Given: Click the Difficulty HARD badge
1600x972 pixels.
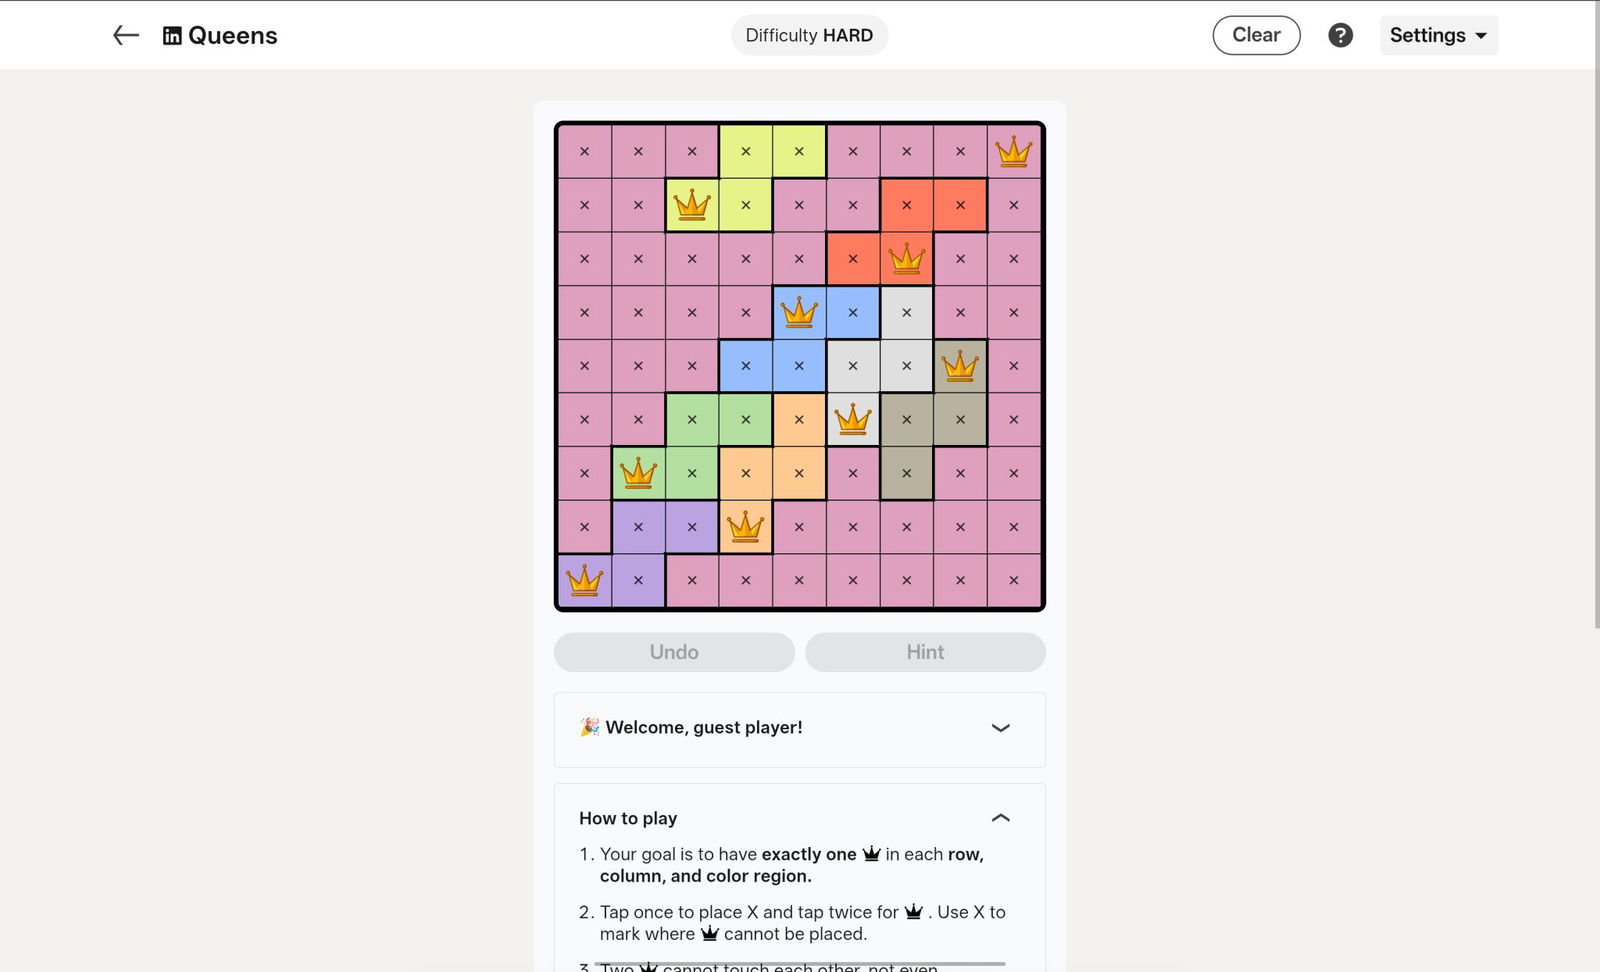Looking at the screenshot, I should pyautogui.click(x=809, y=36).
